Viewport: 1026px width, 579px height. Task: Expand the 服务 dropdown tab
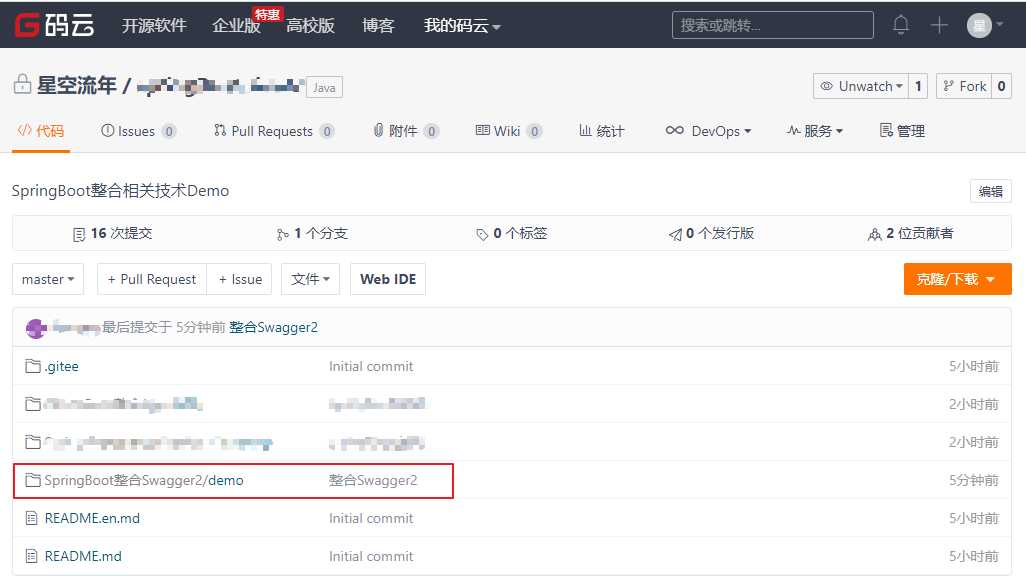pos(814,131)
